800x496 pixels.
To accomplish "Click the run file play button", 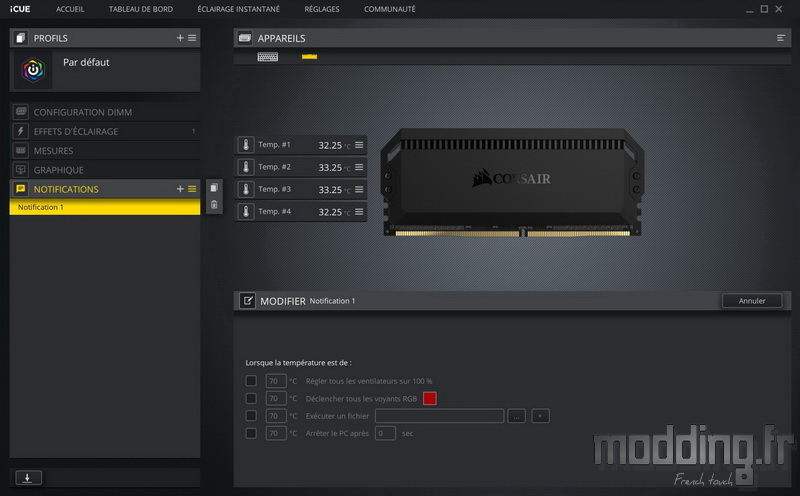I will (540, 416).
